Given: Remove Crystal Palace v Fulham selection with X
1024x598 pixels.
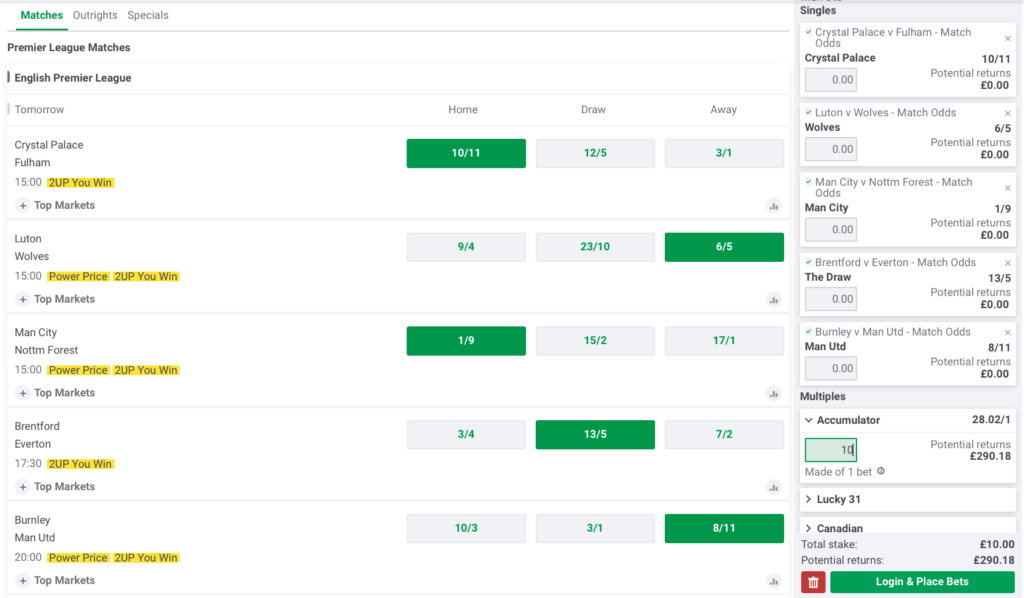Looking at the screenshot, I should [1007, 38].
